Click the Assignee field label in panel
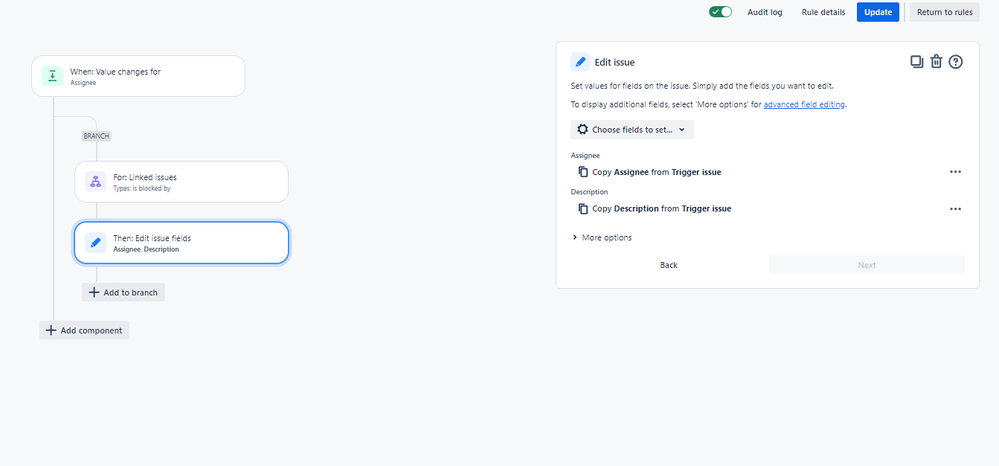This screenshot has height=466, width=999. click(585, 156)
